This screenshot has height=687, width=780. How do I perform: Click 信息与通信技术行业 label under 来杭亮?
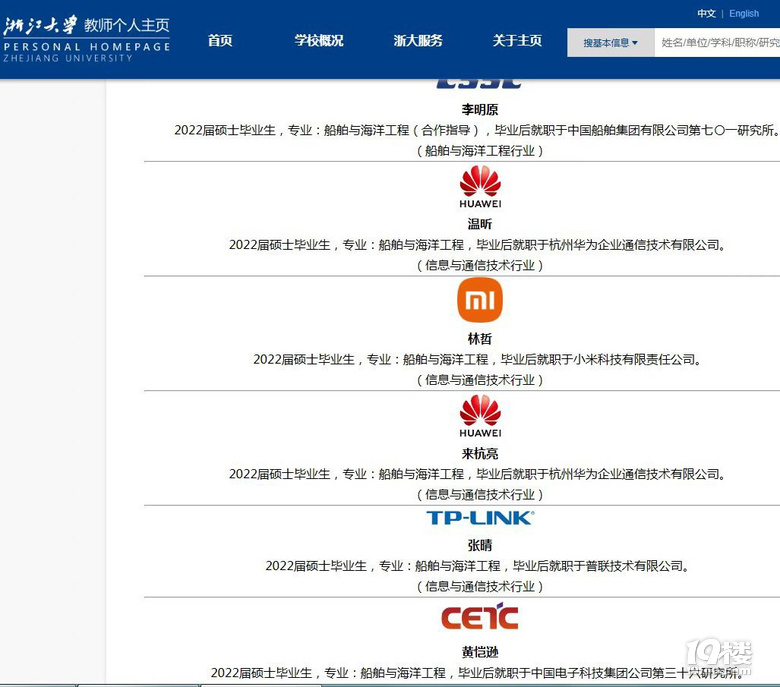tap(480, 494)
